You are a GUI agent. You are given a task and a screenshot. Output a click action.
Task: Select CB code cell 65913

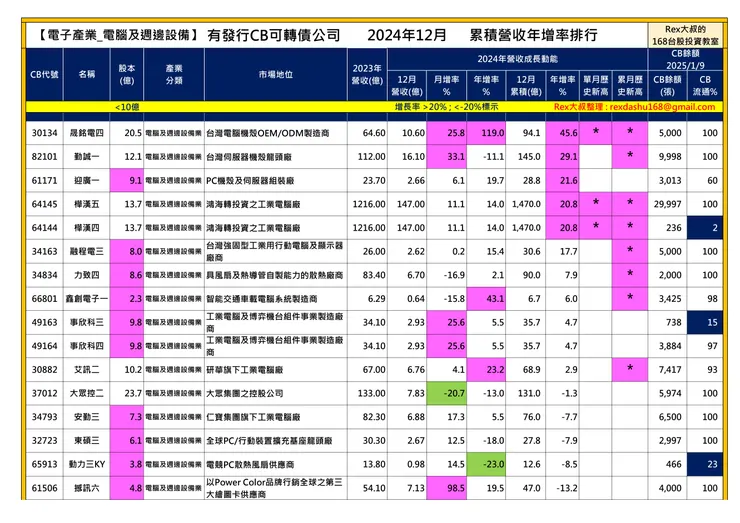tap(44, 464)
